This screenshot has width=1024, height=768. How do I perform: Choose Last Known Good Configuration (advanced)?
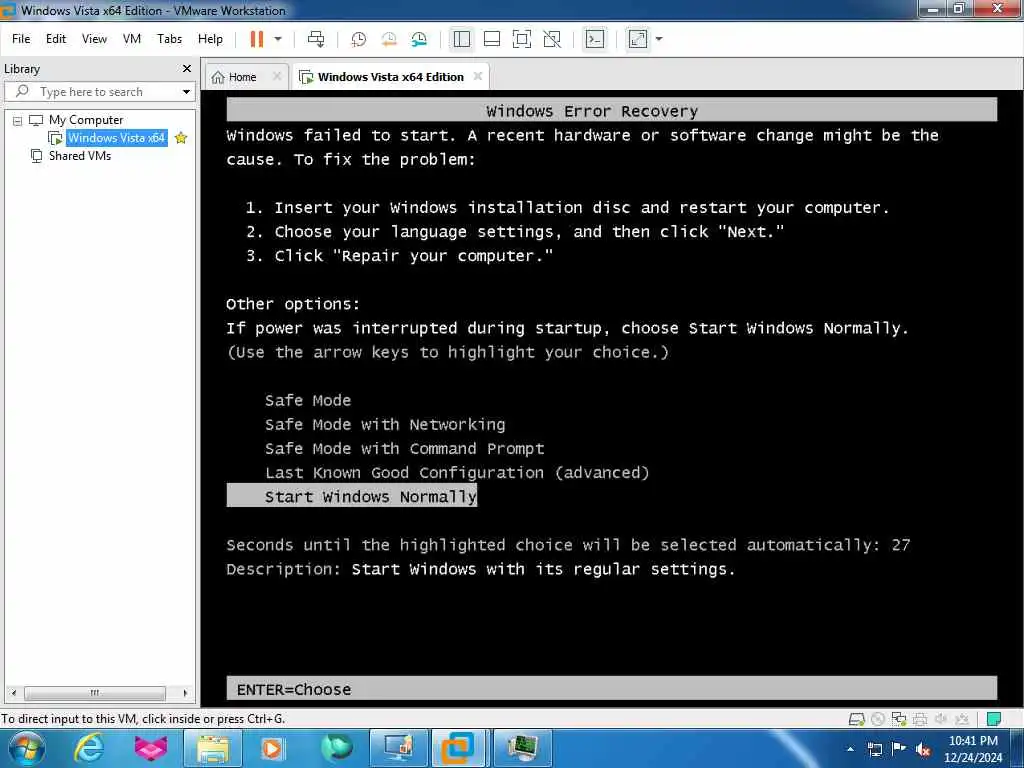457,473
